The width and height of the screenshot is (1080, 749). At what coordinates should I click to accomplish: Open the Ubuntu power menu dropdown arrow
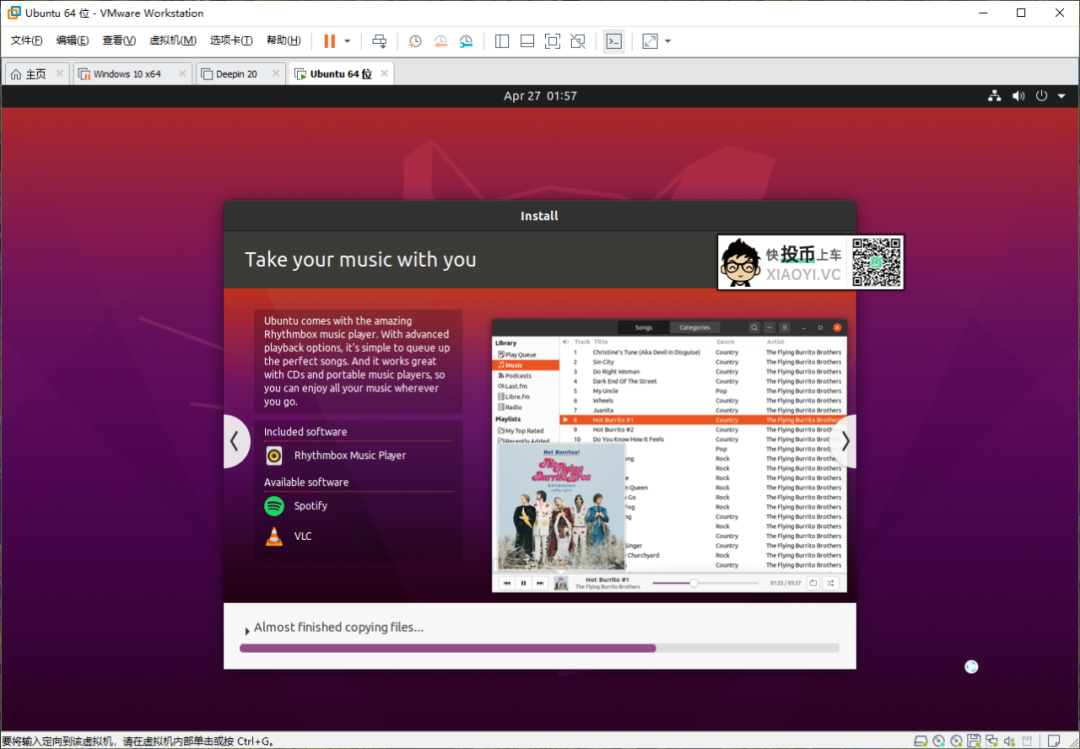click(1062, 95)
